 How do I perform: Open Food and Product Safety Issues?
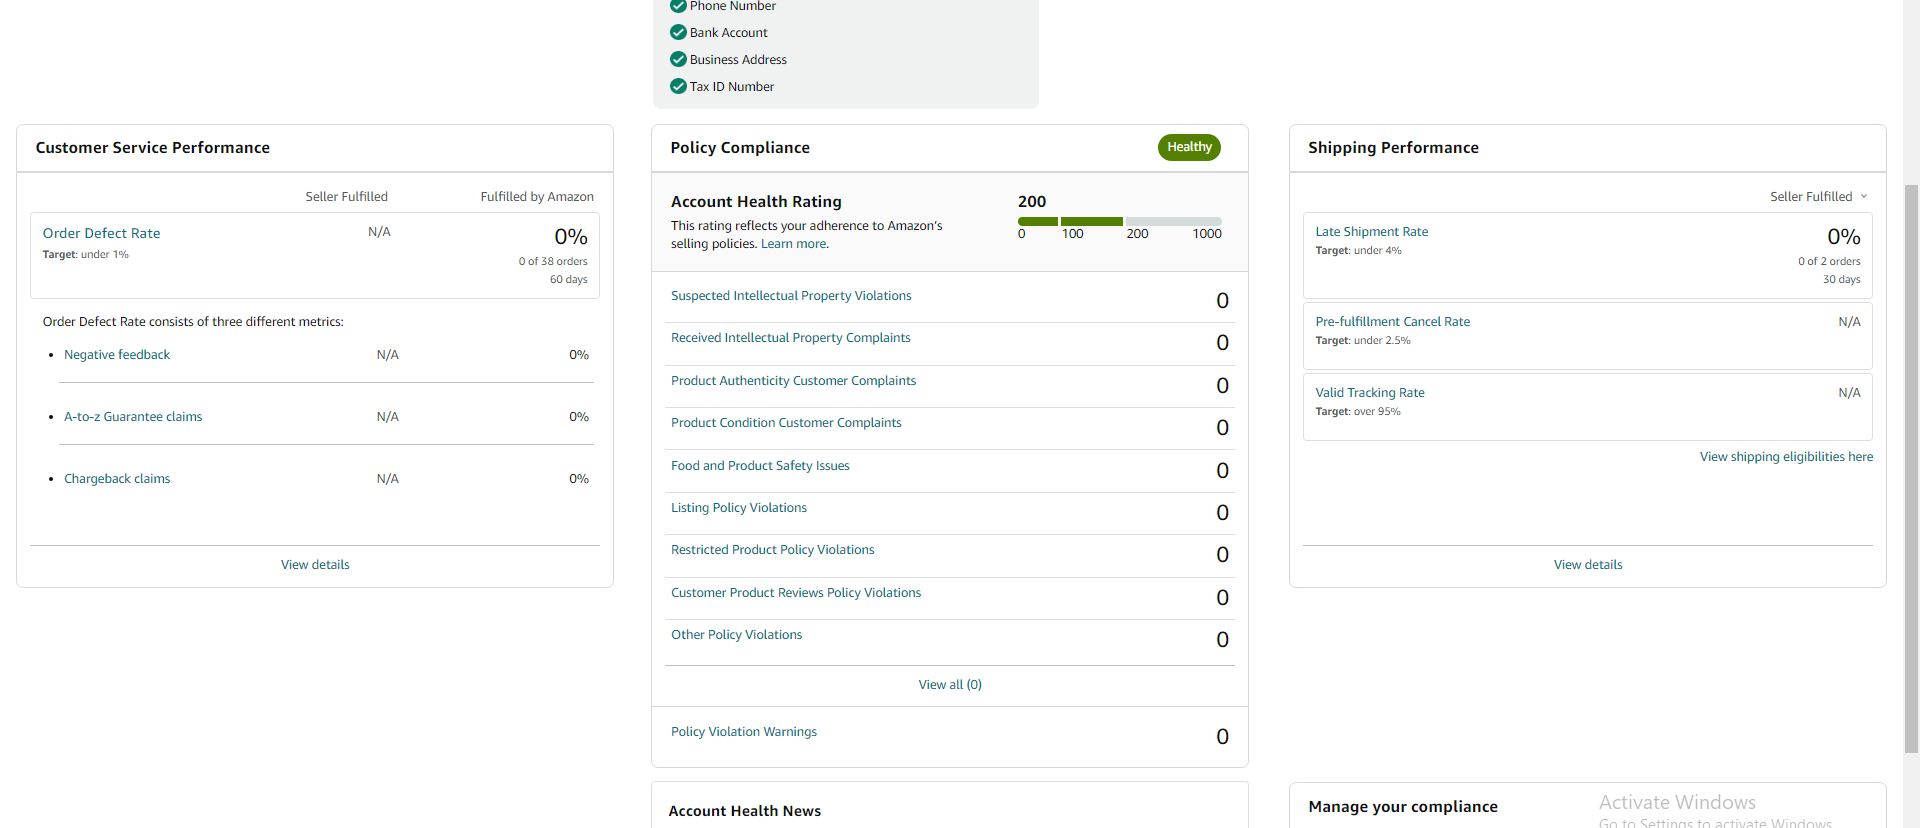click(x=760, y=466)
